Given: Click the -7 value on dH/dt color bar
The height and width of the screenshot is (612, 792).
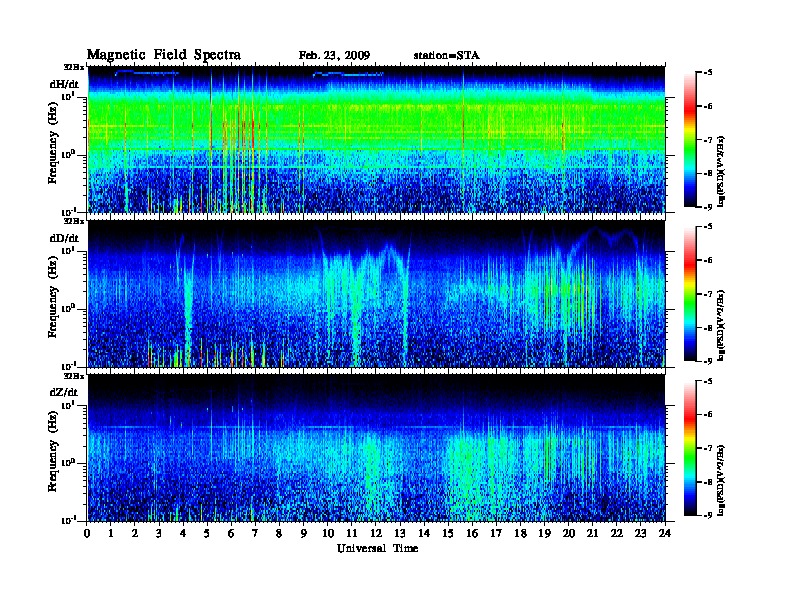Looking at the screenshot, I should tap(708, 140).
